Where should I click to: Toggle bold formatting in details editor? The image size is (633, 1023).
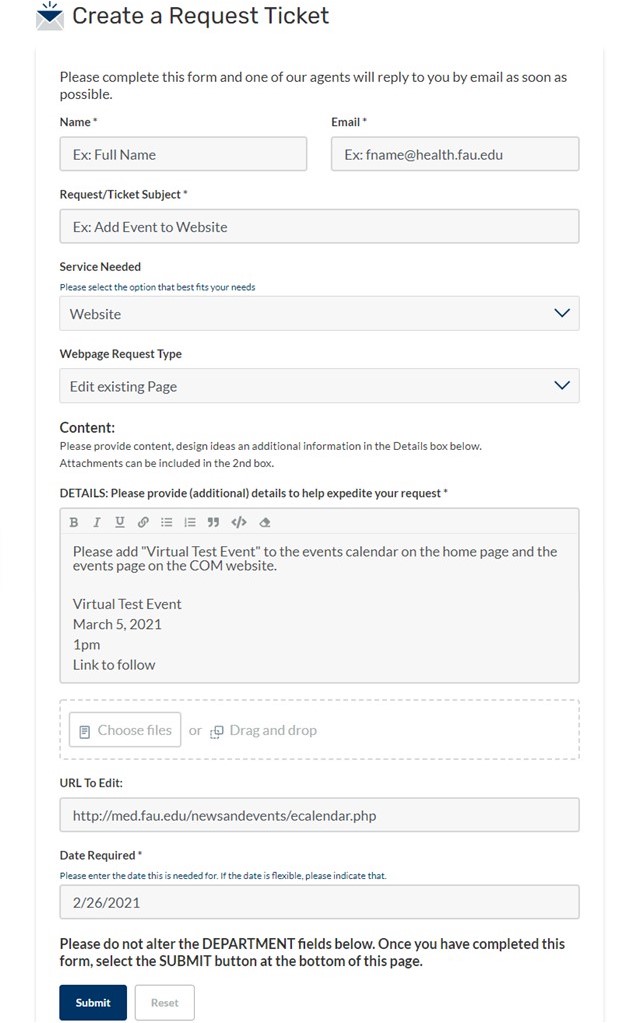pyautogui.click(x=74, y=522)
